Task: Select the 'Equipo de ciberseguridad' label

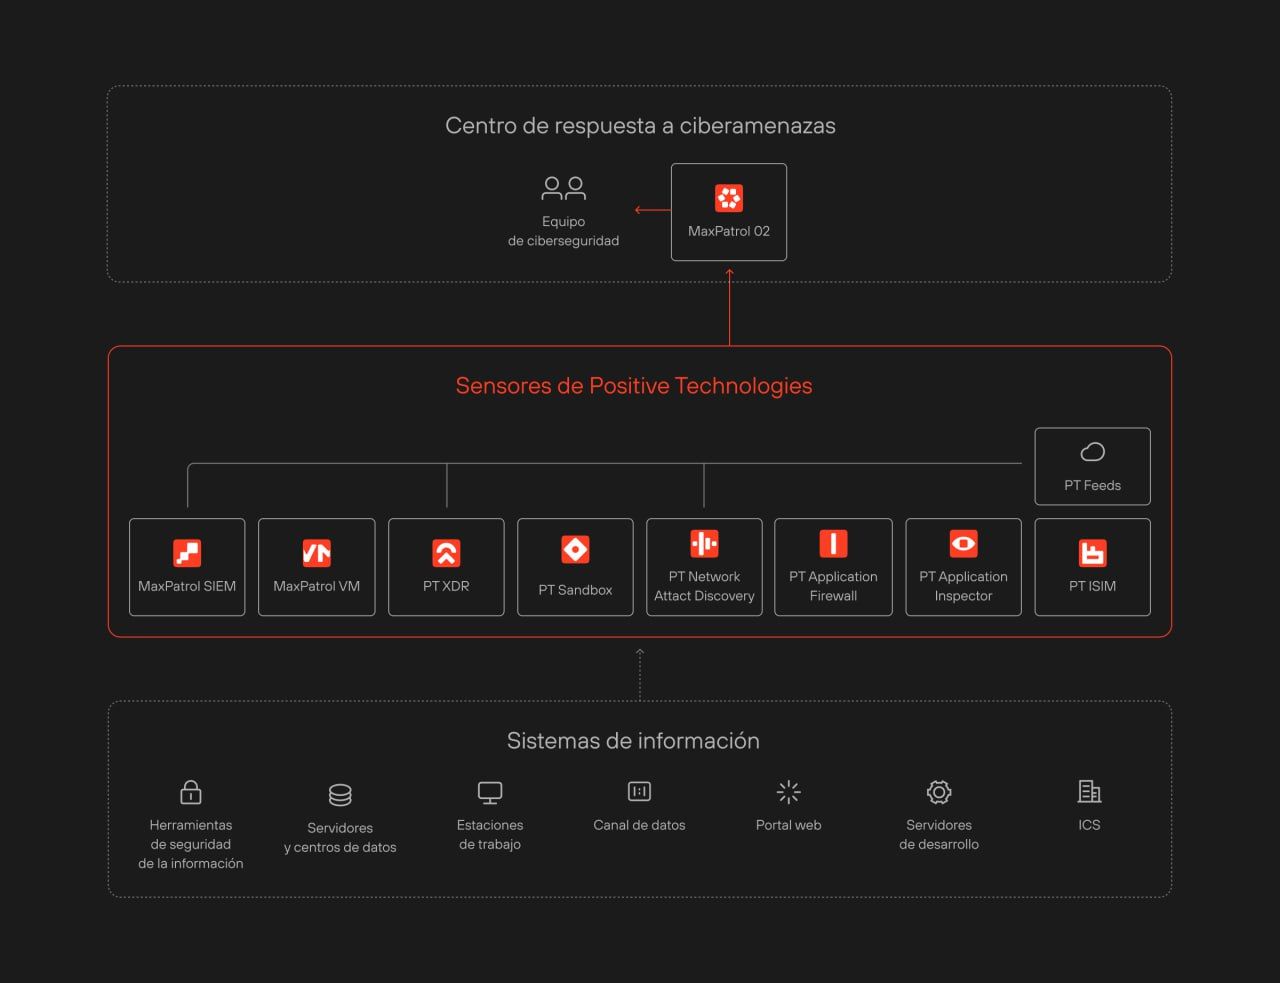Action: tap(563, 231)
